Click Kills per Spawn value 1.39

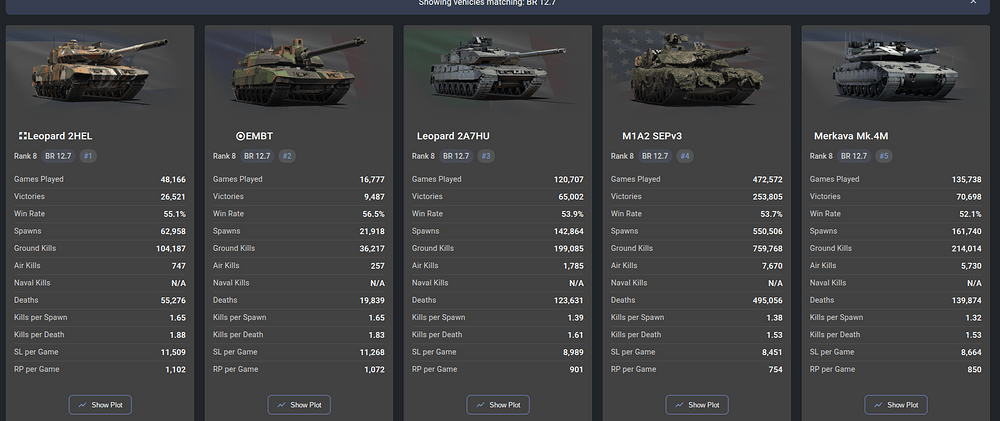tap(576, 318)
